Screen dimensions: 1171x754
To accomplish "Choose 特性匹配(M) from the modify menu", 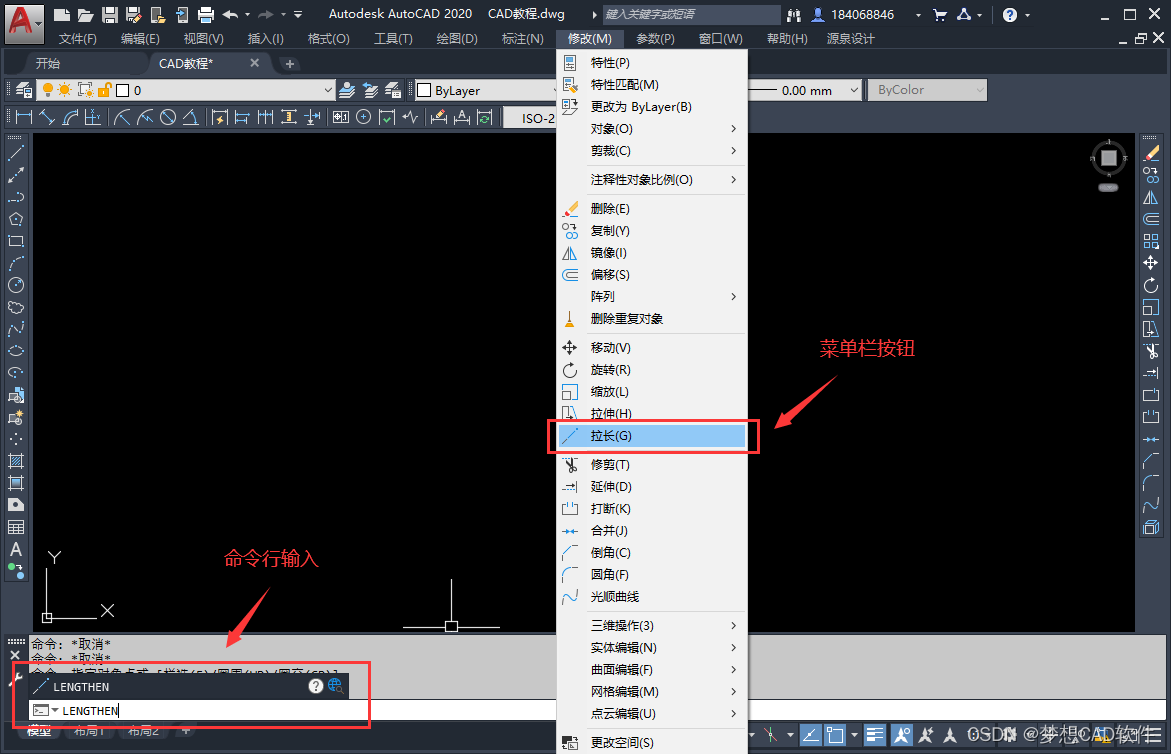I will tap(652, 84).
